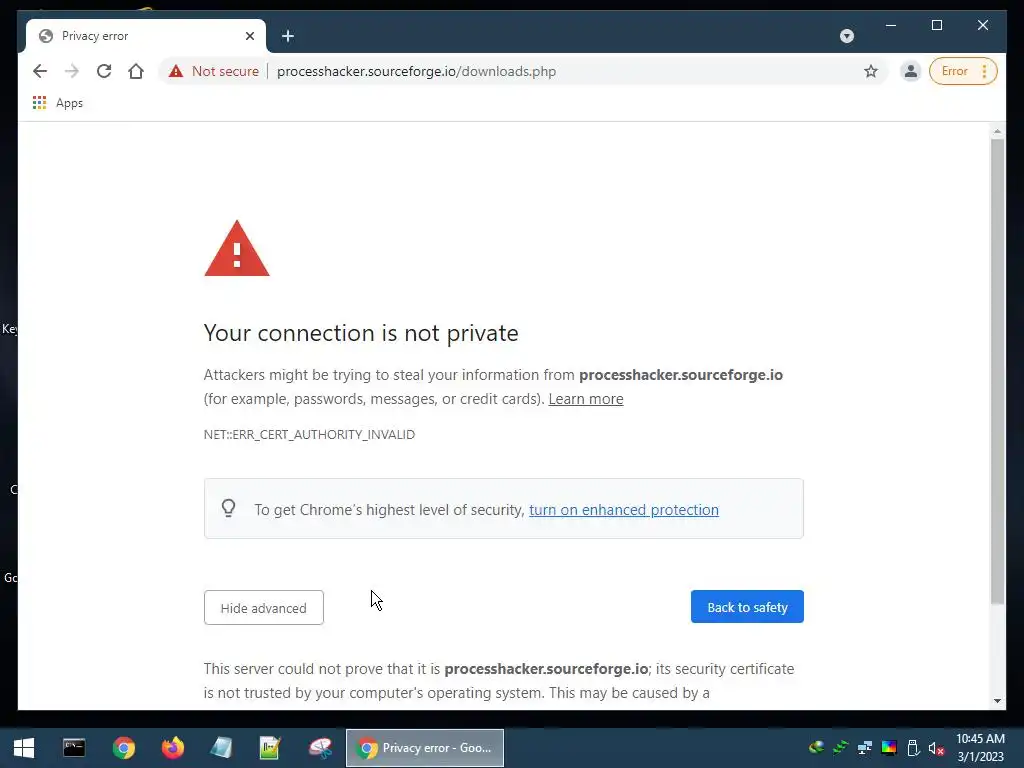
Task: Click the Not secure warning indicator
Action: [214, 71]
